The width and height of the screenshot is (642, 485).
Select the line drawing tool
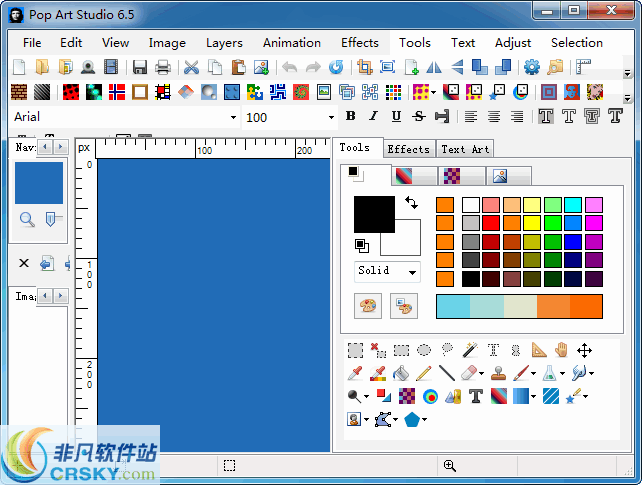[447, 373]
